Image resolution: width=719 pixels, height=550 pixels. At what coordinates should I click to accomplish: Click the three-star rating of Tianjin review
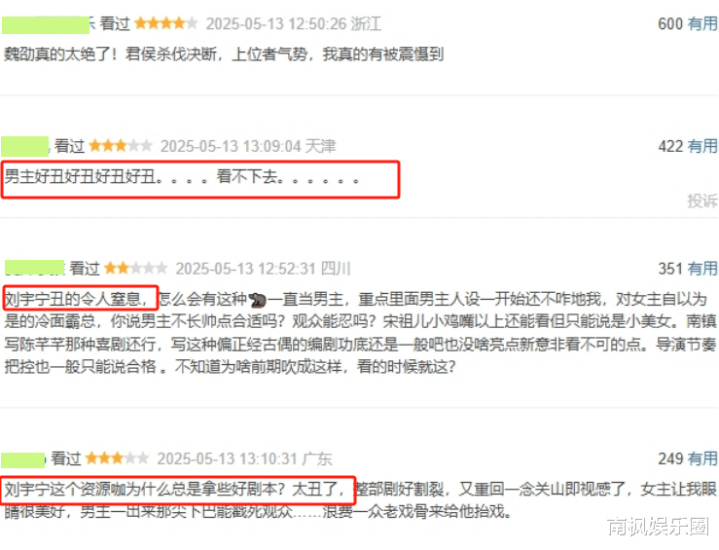[121, 146]
